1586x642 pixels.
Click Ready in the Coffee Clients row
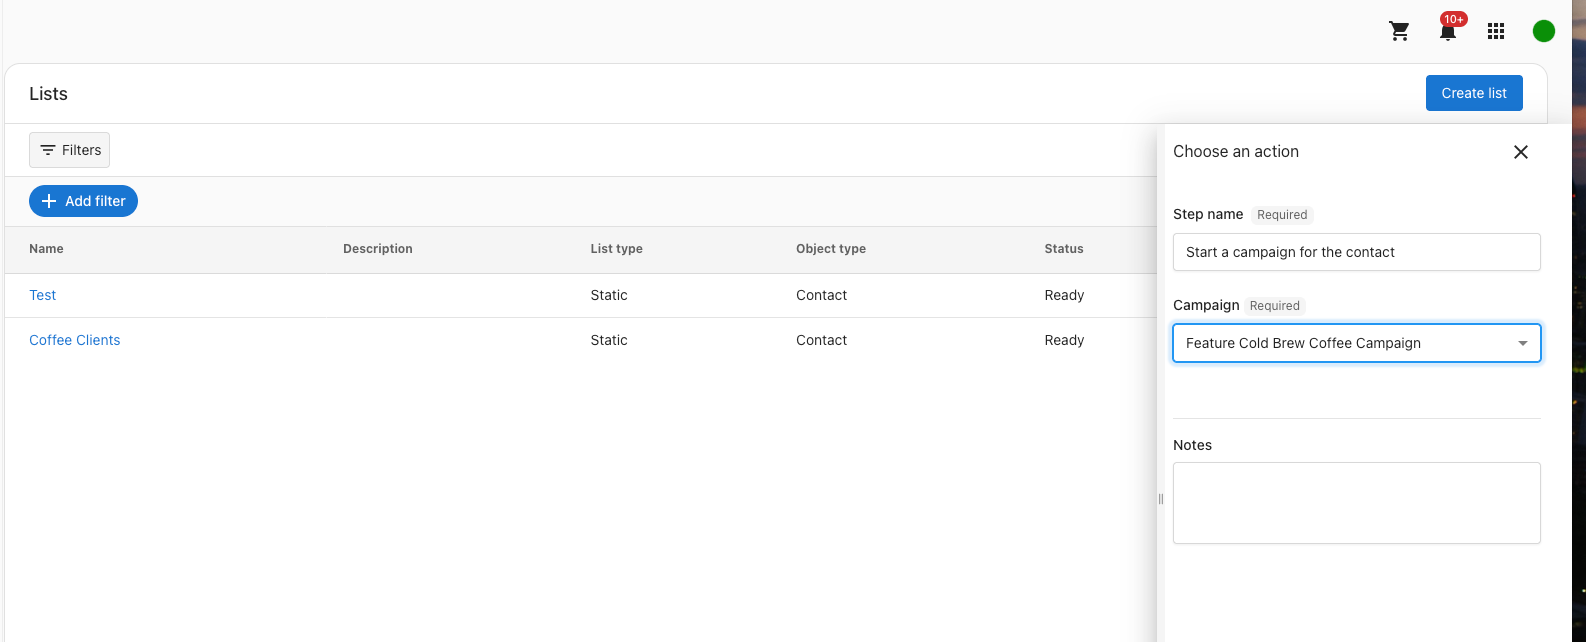[x=1064, y=340]
